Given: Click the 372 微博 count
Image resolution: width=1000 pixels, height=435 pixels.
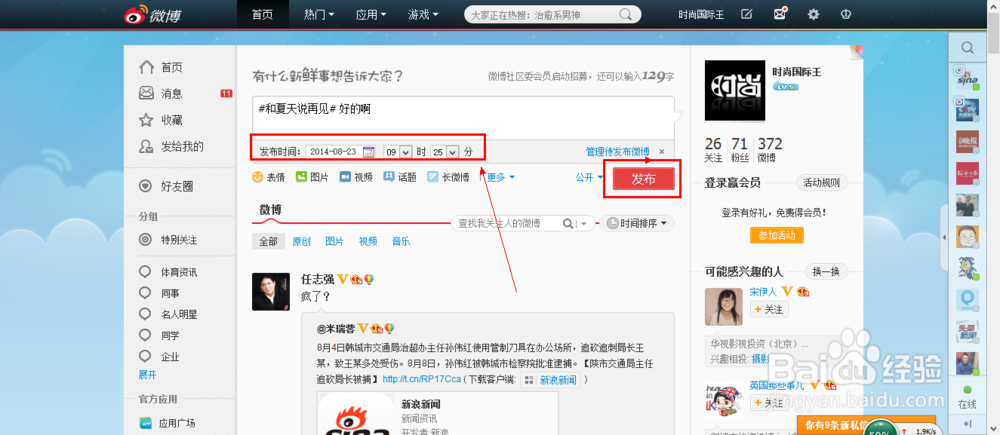Looking at the screenshot, I should pos(770,150).
